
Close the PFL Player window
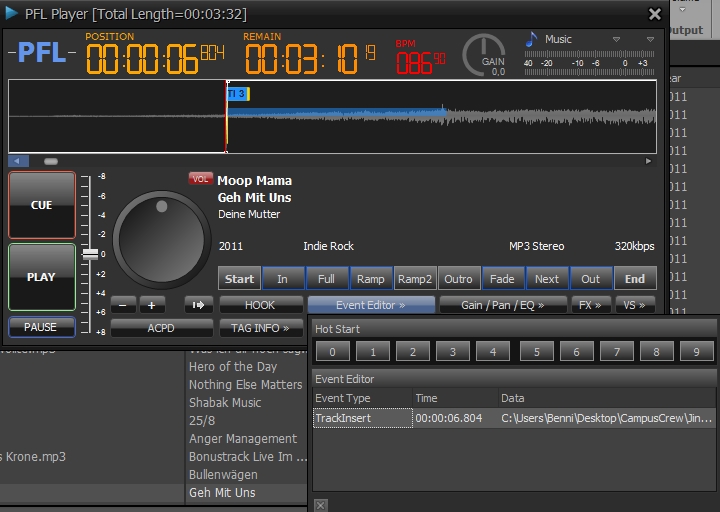[x=655, y=14]
